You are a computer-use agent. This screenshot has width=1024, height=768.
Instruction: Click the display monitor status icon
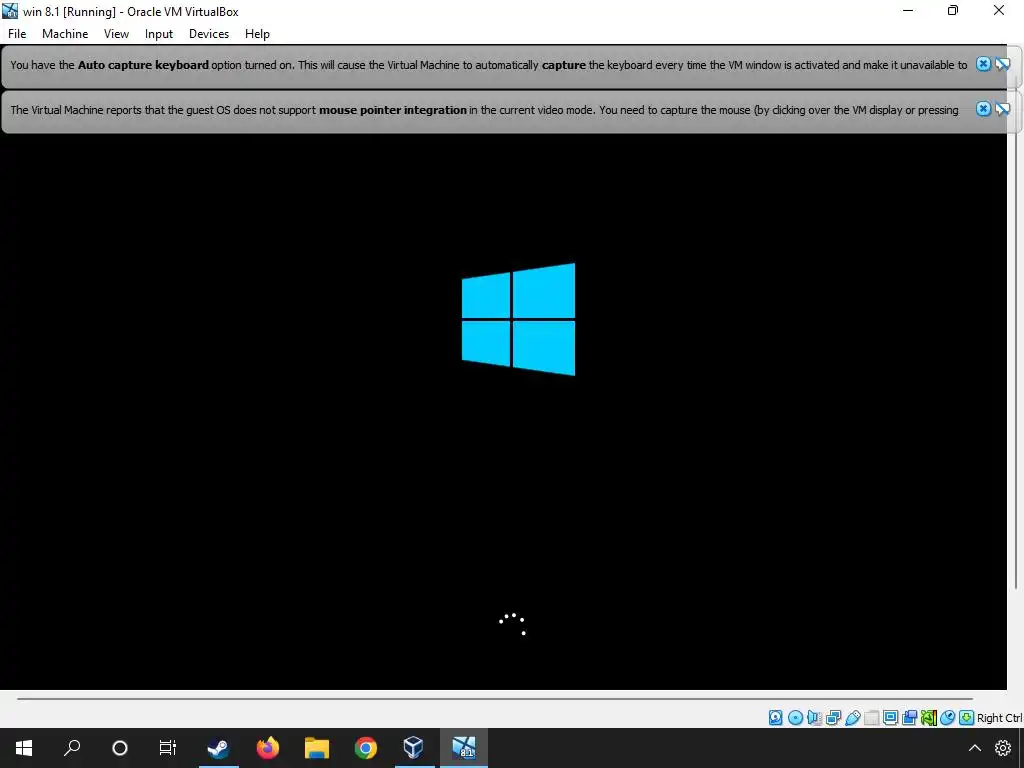click(890, 718)
